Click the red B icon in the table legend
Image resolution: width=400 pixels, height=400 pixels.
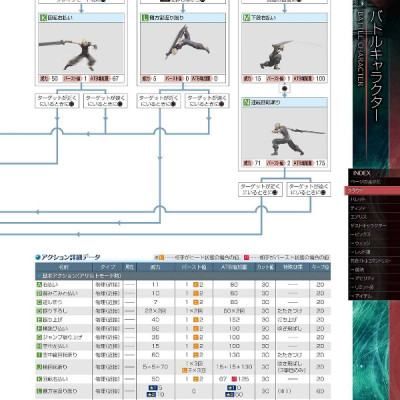point(246,258)
